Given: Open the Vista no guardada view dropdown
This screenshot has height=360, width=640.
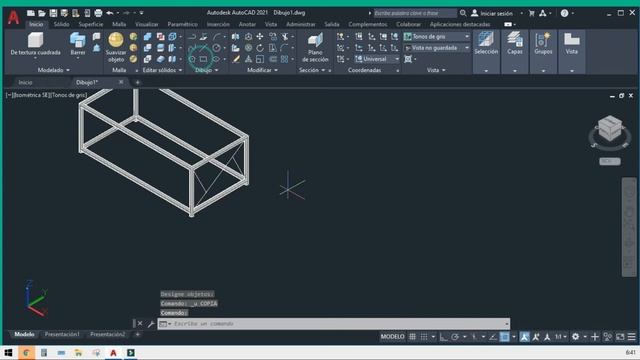Looking at the screenshot, I should point(436,48).
